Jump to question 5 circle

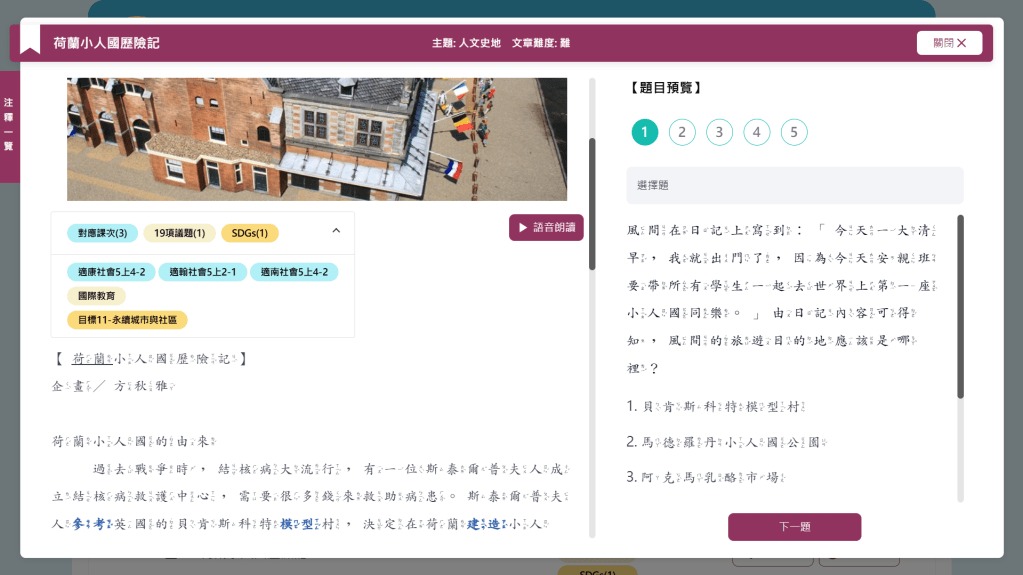point(794,132)
